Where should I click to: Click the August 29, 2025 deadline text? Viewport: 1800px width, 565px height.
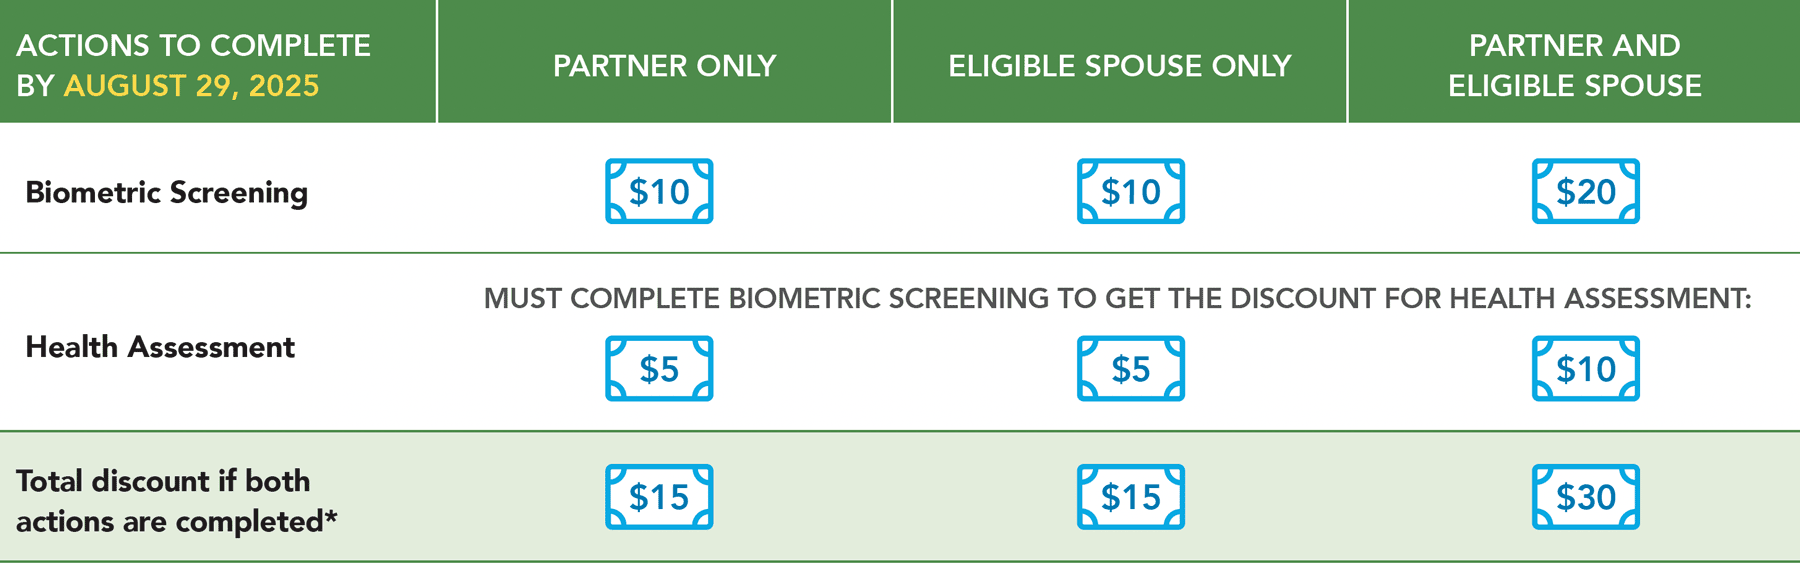191,86
